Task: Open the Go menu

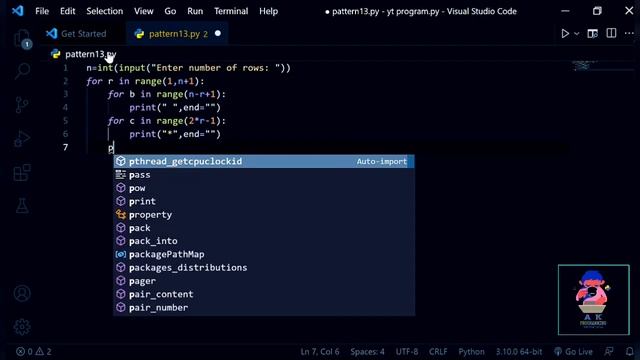Action: point(170,11)
